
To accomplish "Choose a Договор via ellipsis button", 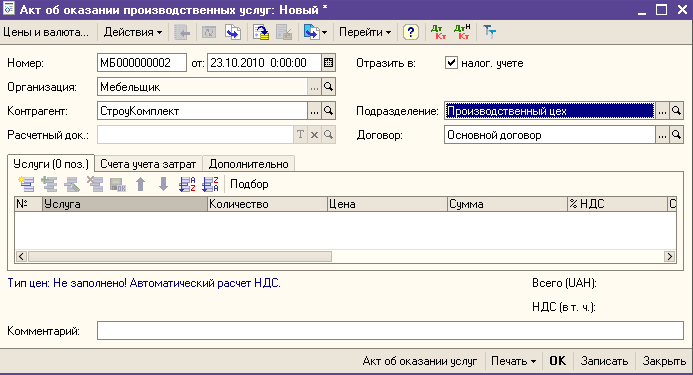I will coord(662,134).
